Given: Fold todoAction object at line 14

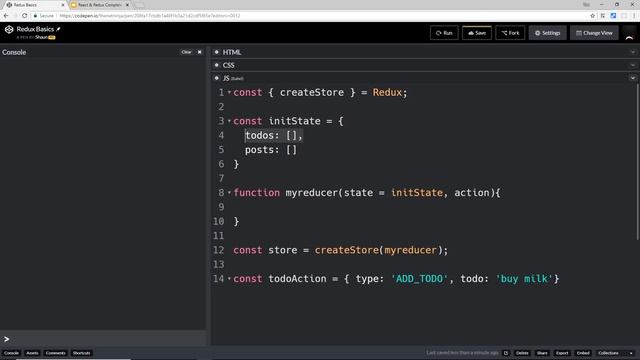Looking at the screenshot, I should tap(229, 279).
